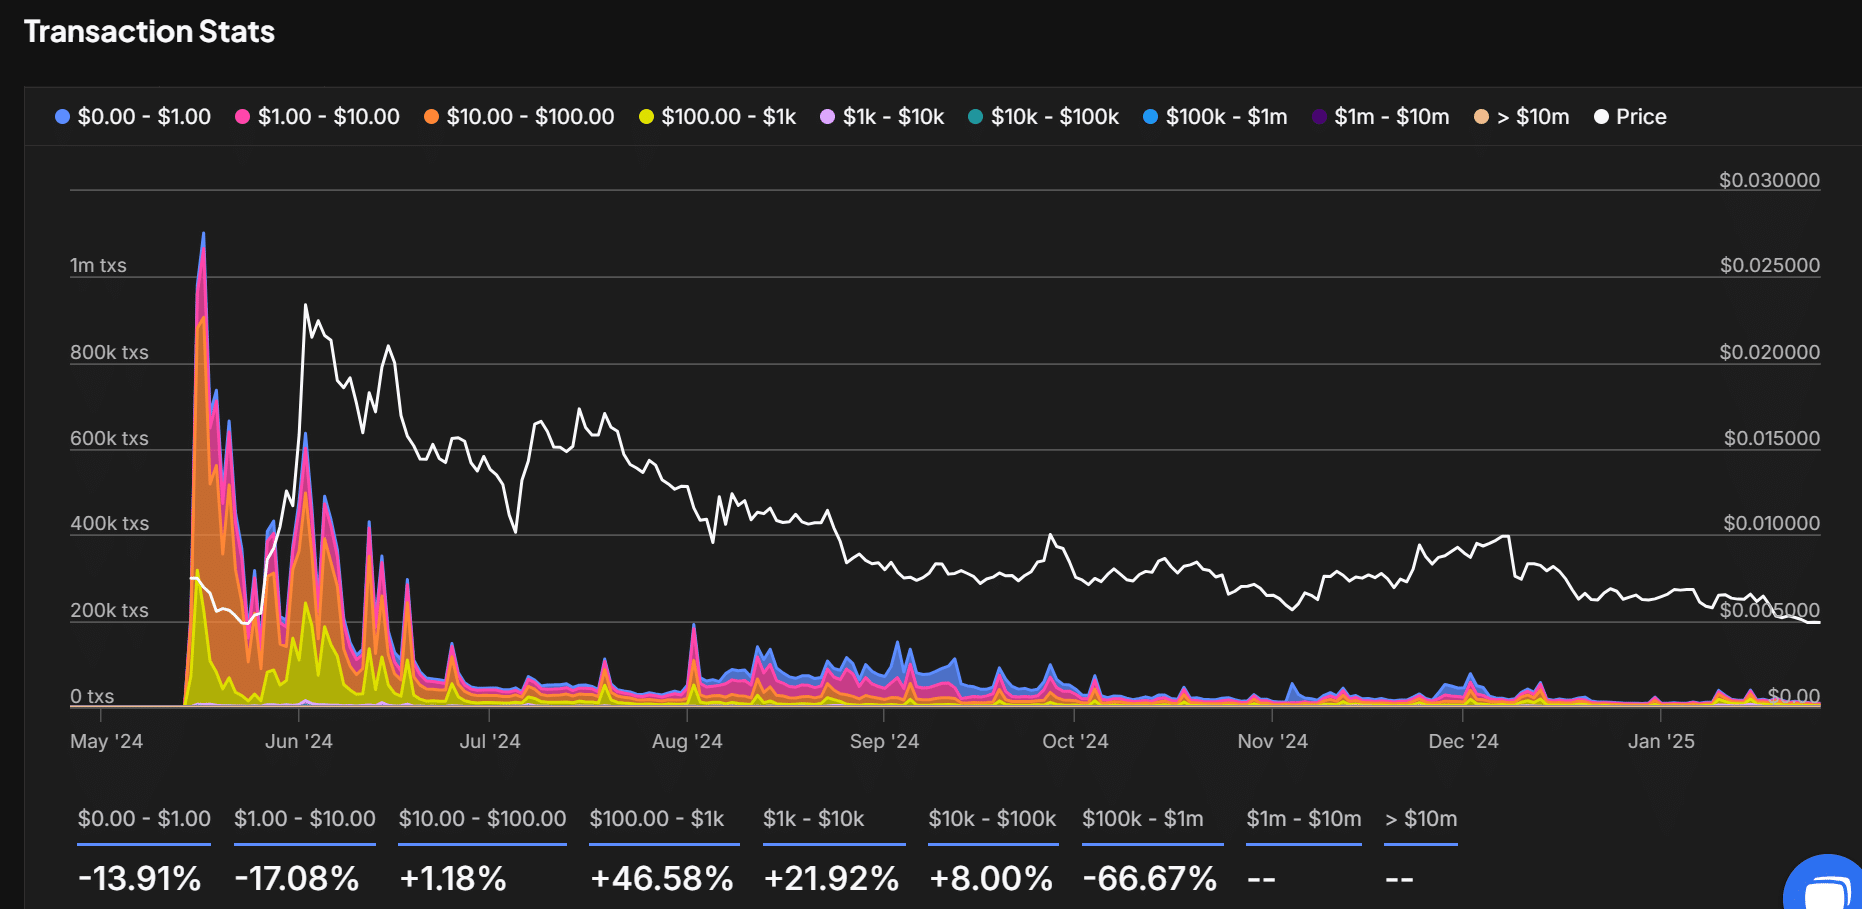Click the +21.92% change value
The width and height of the screenshot is (1862, 909).
tap(831, 879)
